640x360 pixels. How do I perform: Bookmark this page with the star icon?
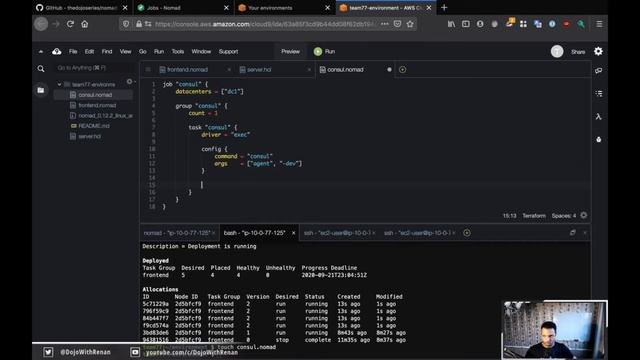point(410,24)
